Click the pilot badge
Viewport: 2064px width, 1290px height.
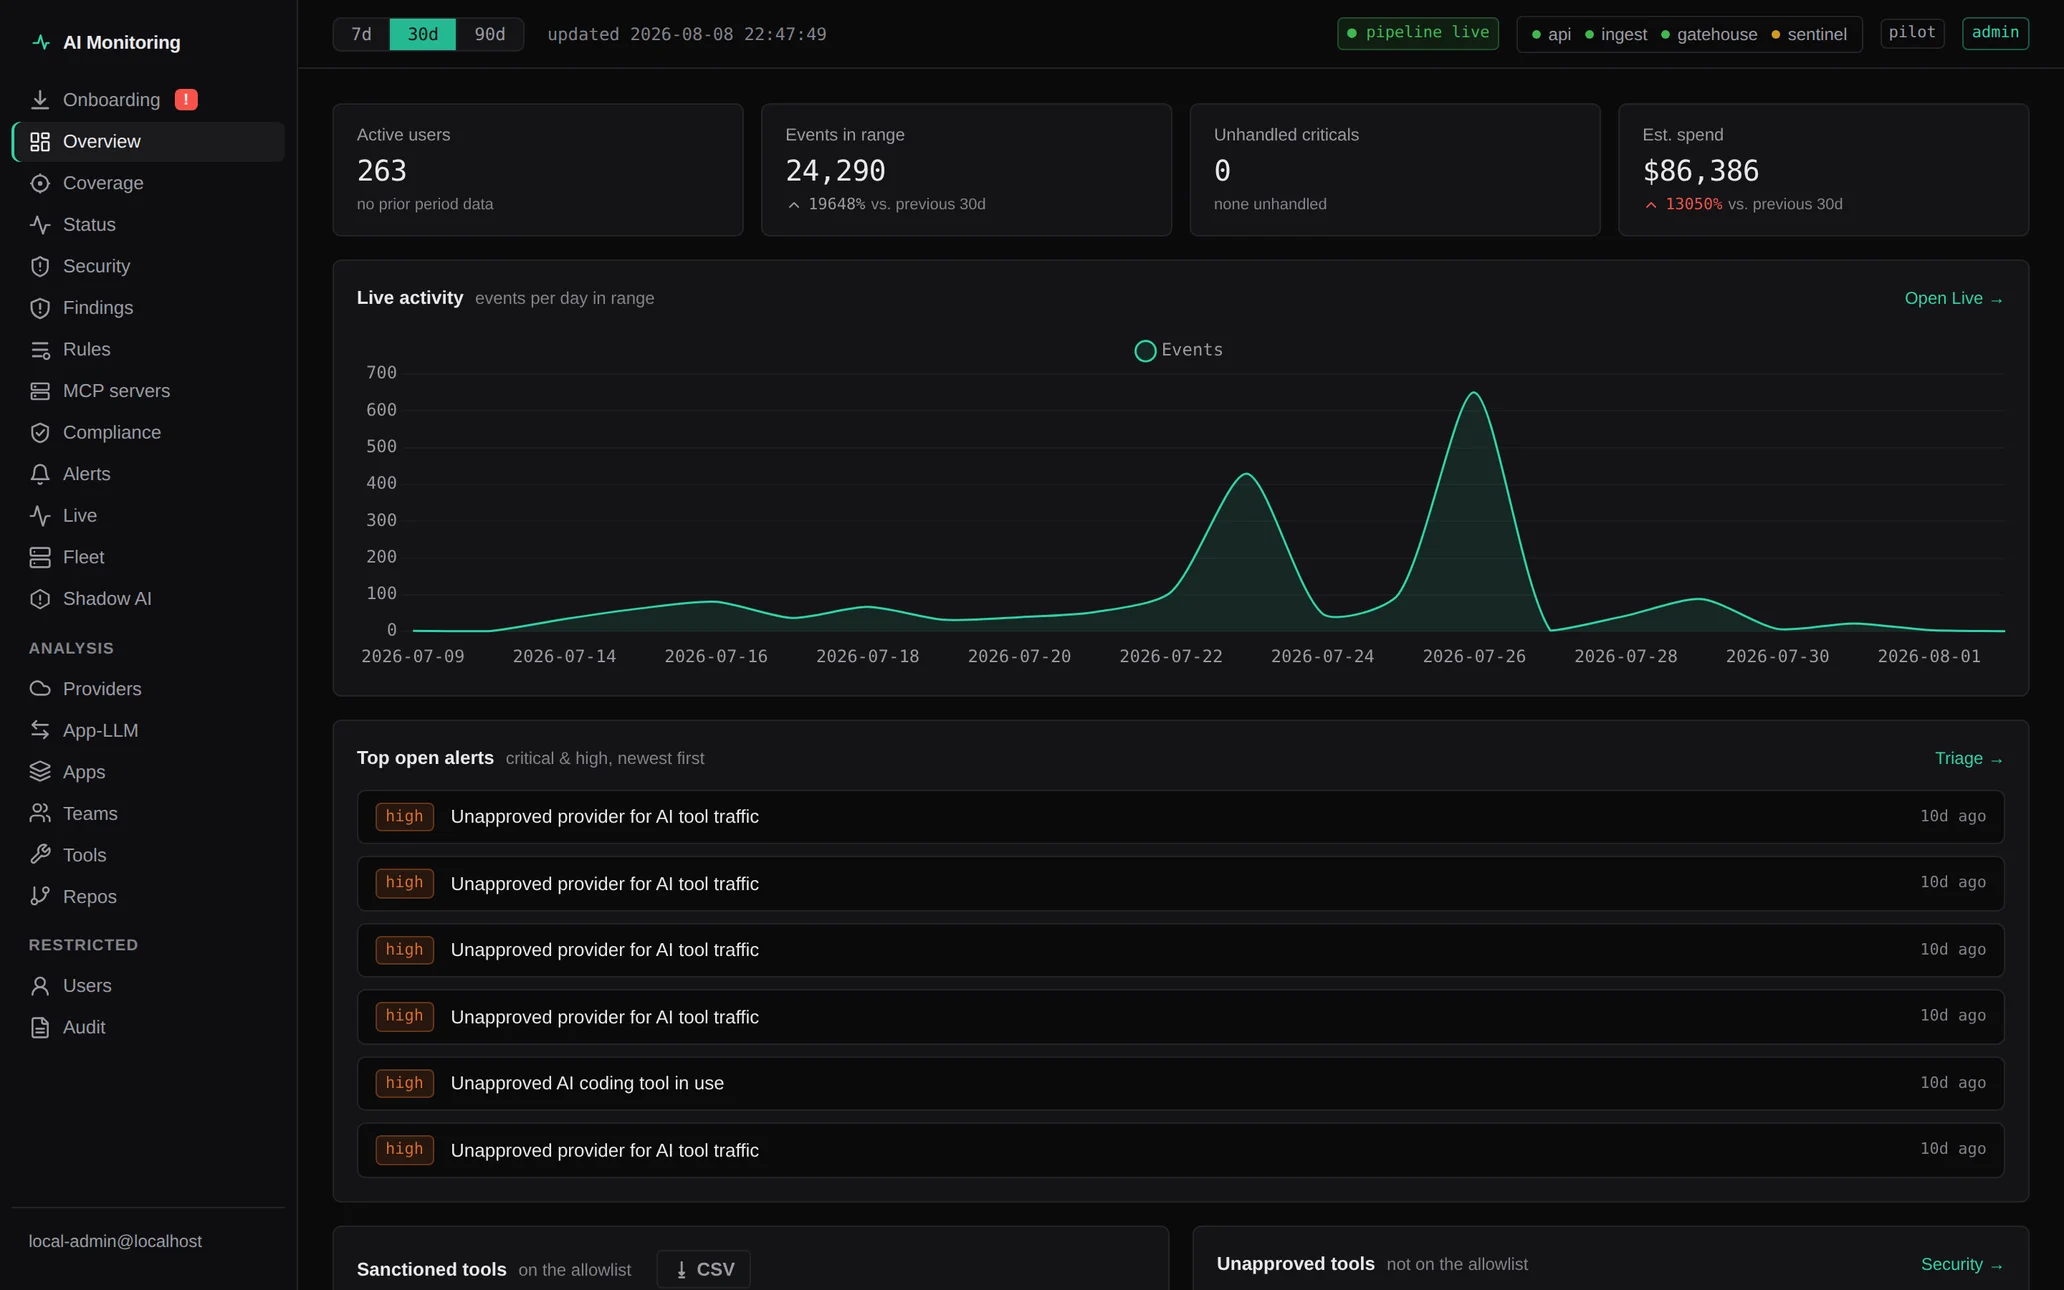pos(1912,33)
